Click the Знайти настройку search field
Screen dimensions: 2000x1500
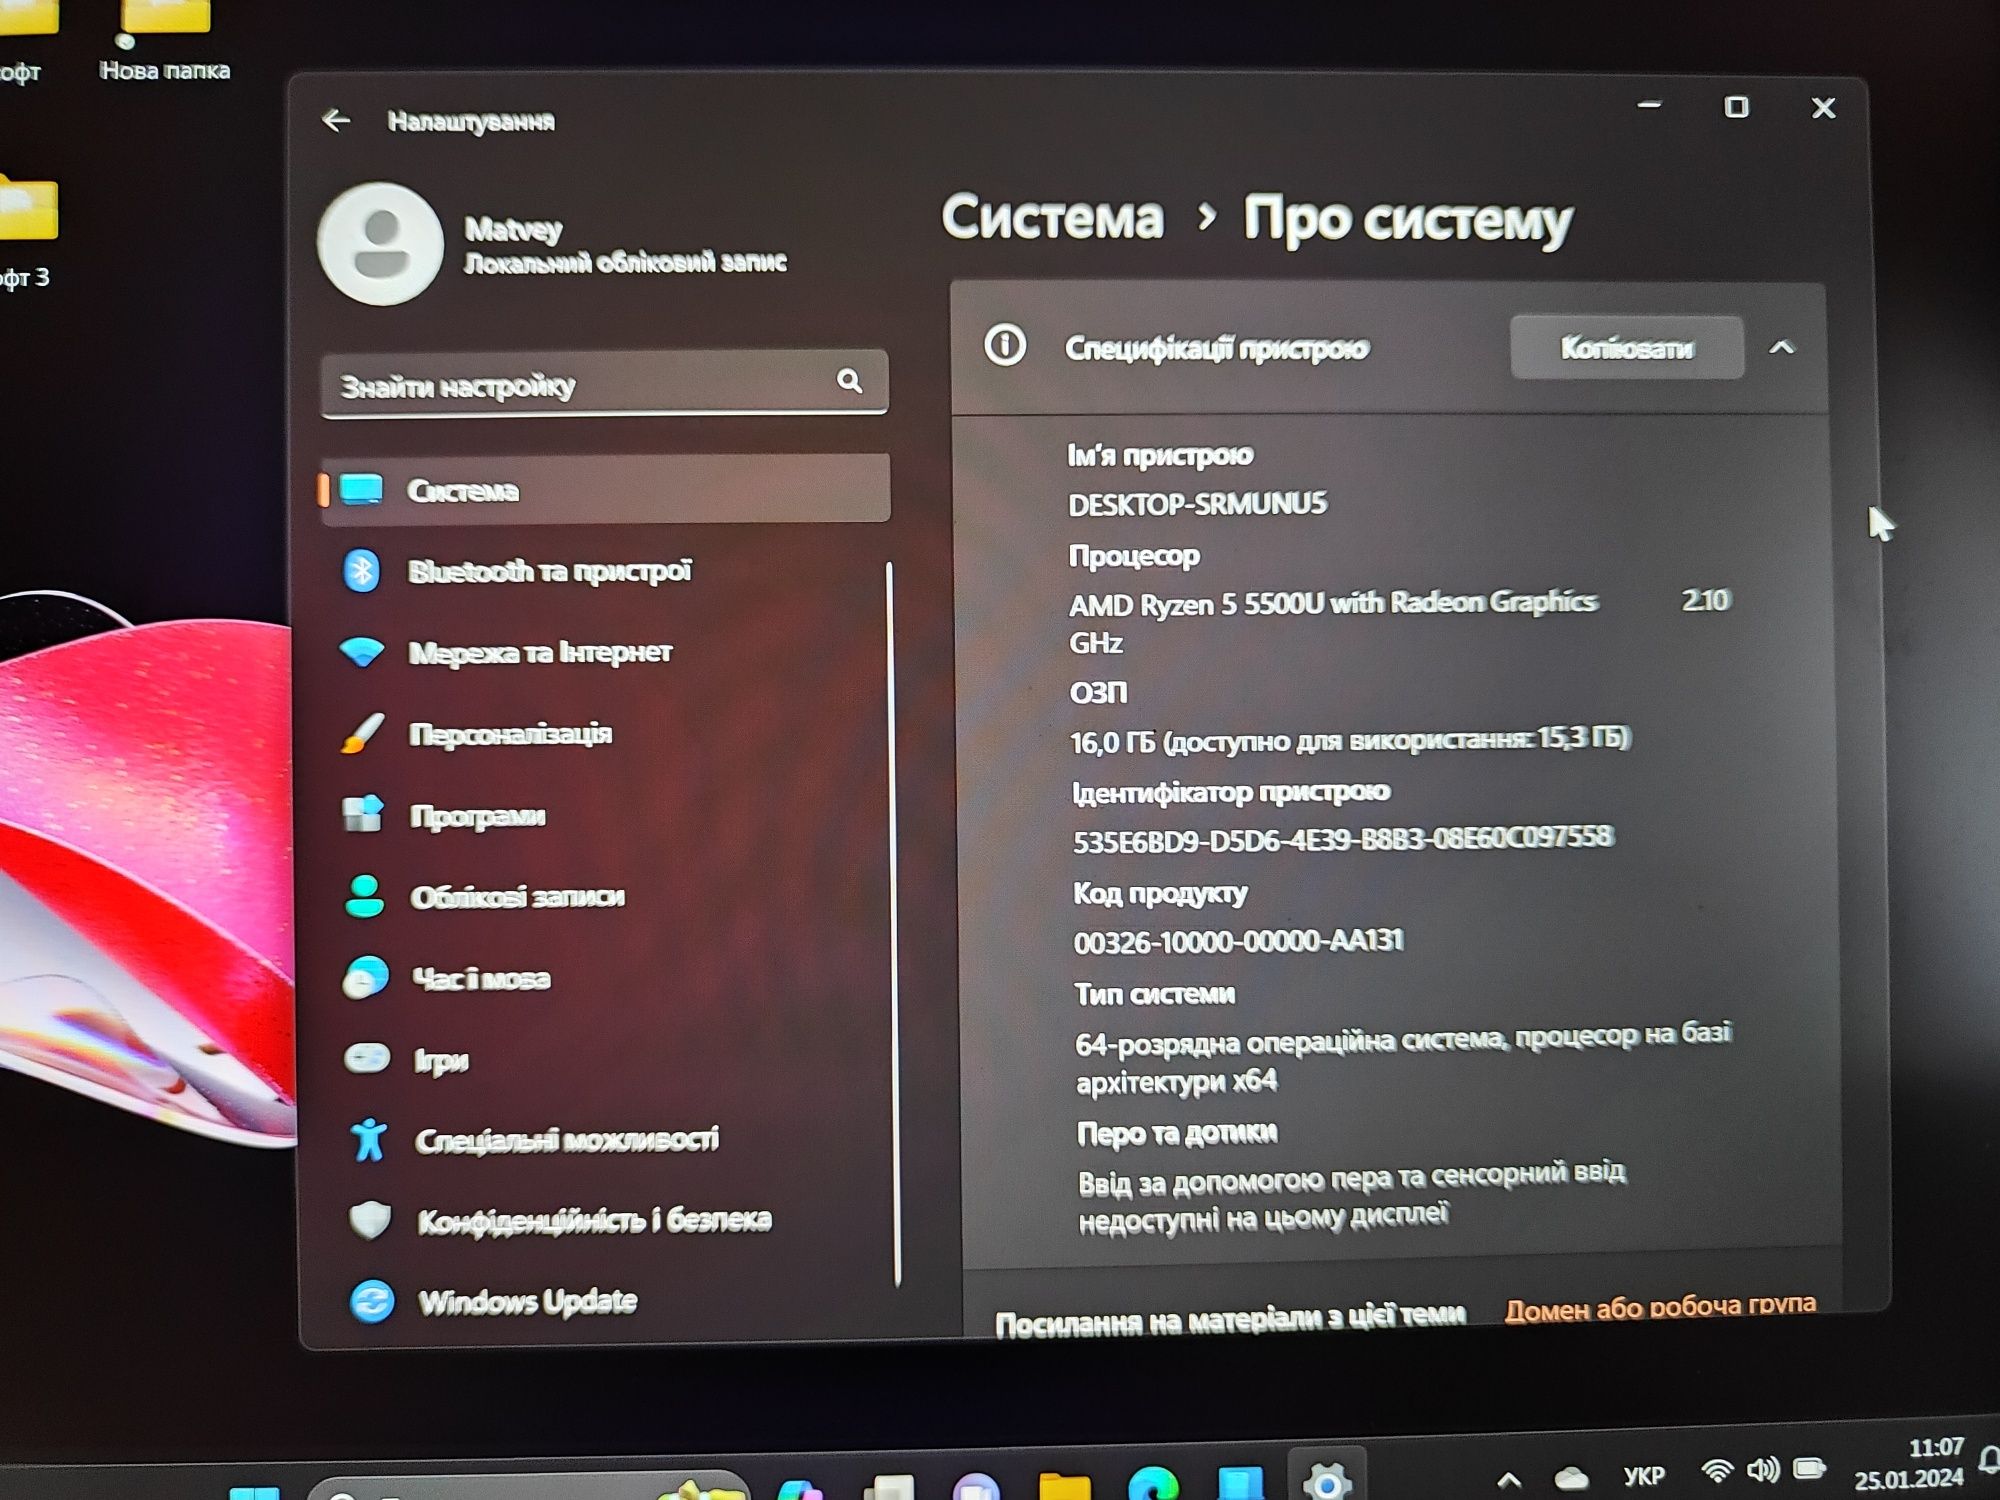[x=604, y=383]
